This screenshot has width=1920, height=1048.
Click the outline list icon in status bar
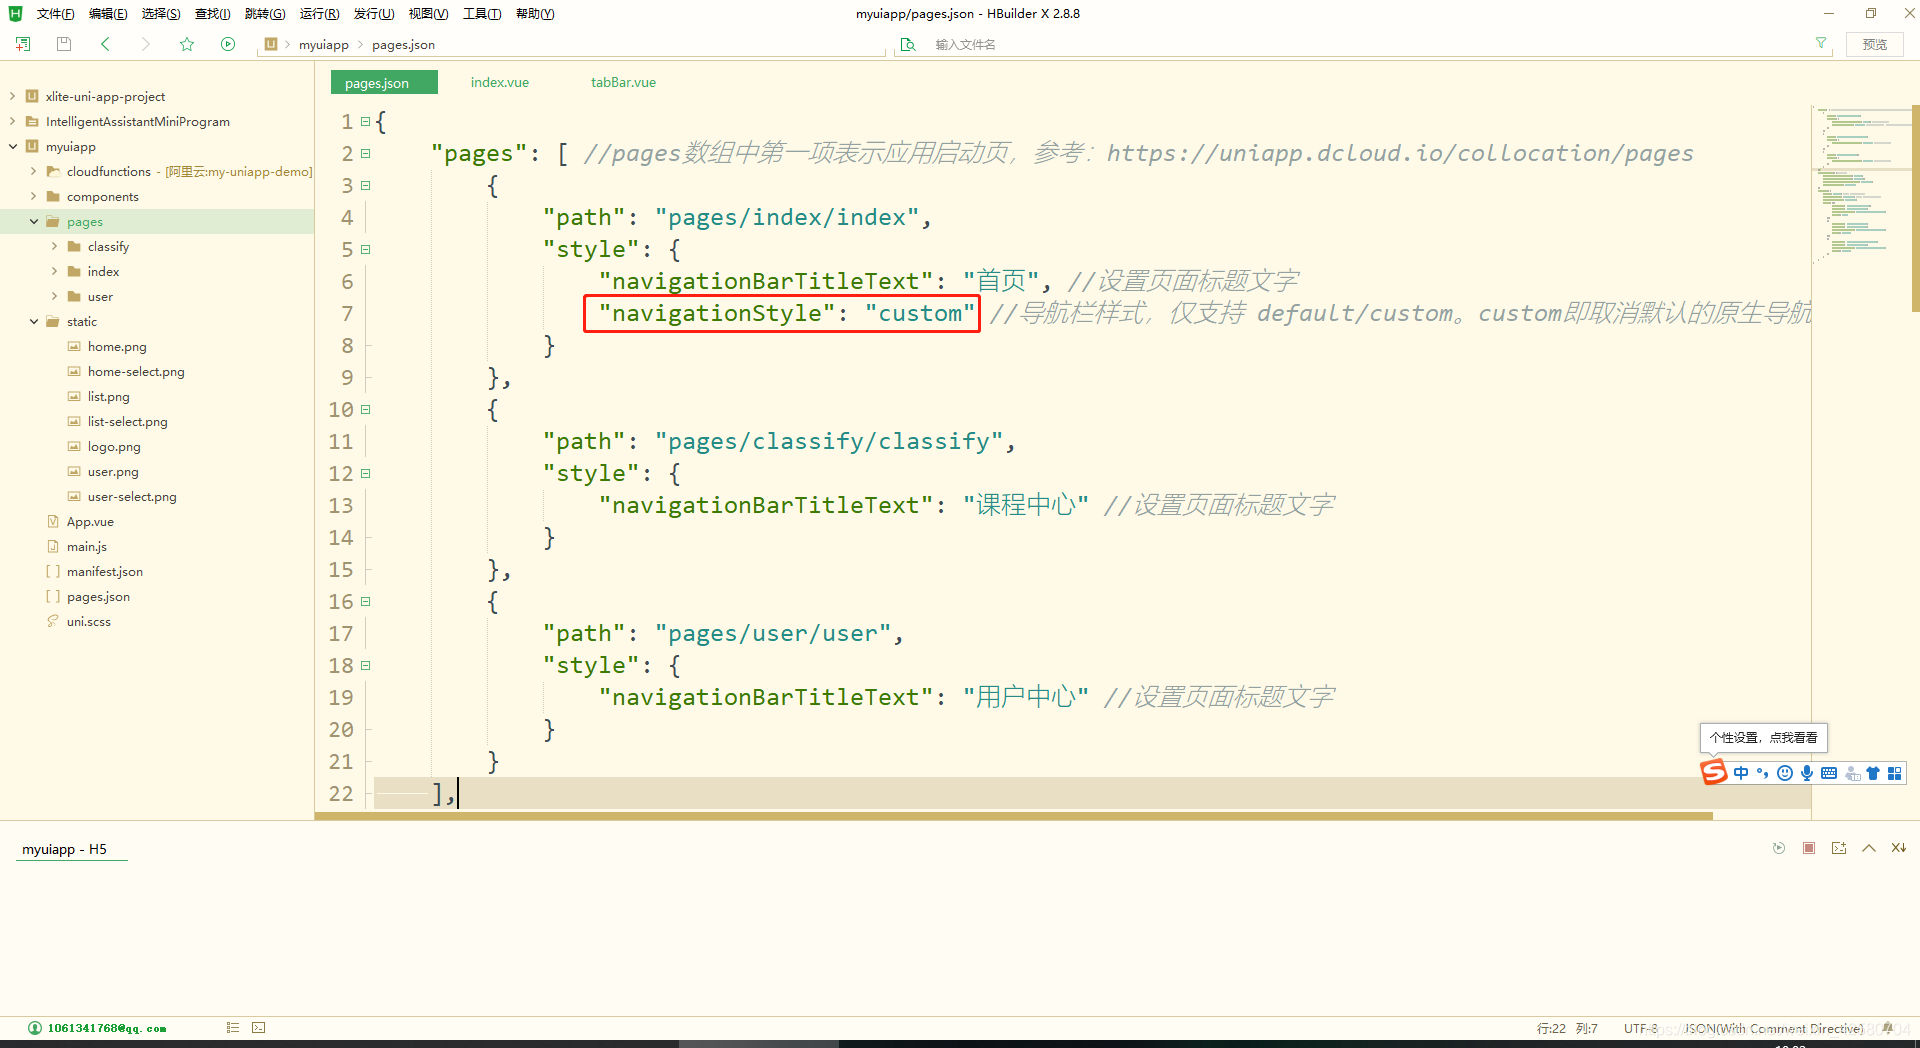(233, 1027)
